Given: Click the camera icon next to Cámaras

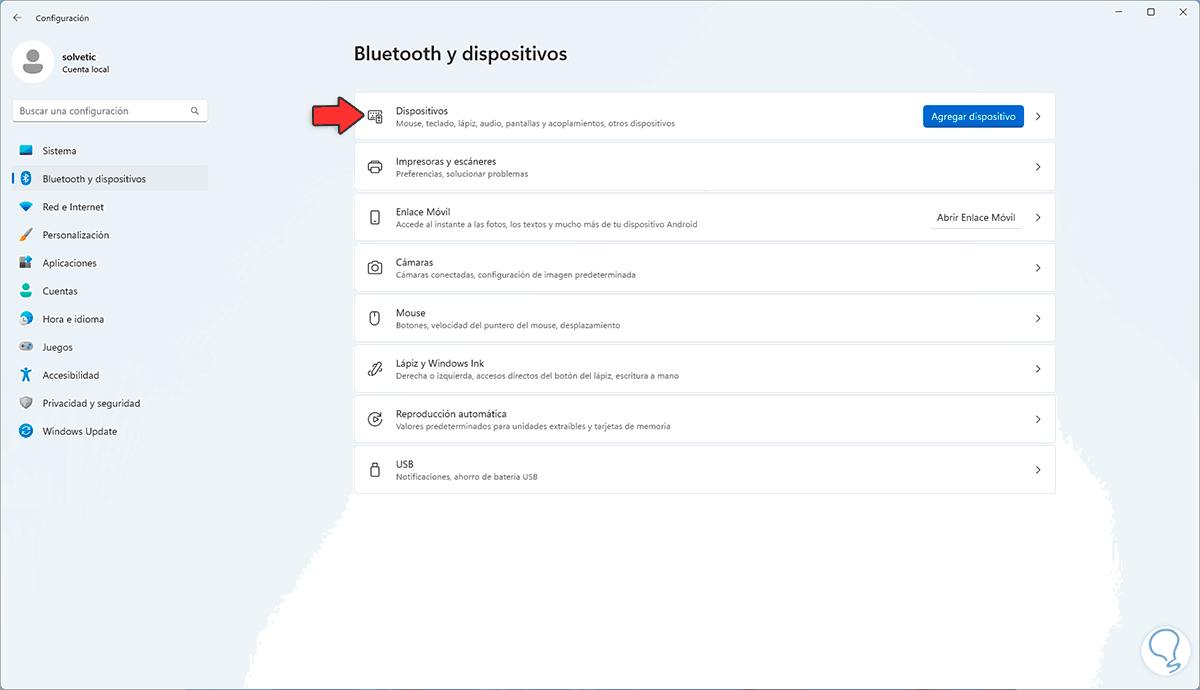Looking at the screenshot, I should (x=375, y=268).
